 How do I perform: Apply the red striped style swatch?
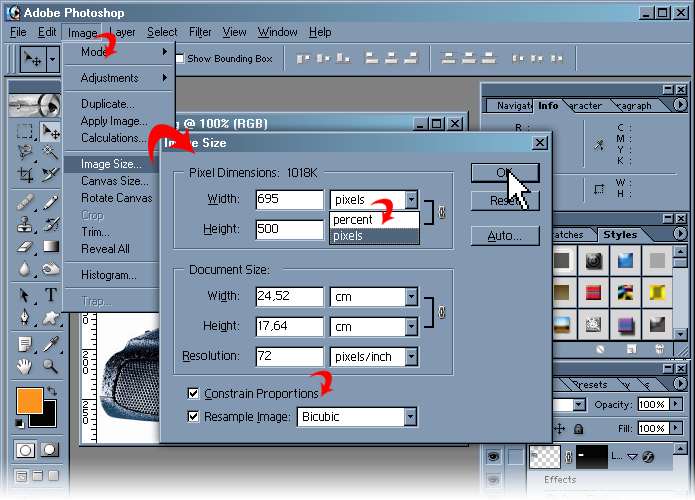[593, 293]
